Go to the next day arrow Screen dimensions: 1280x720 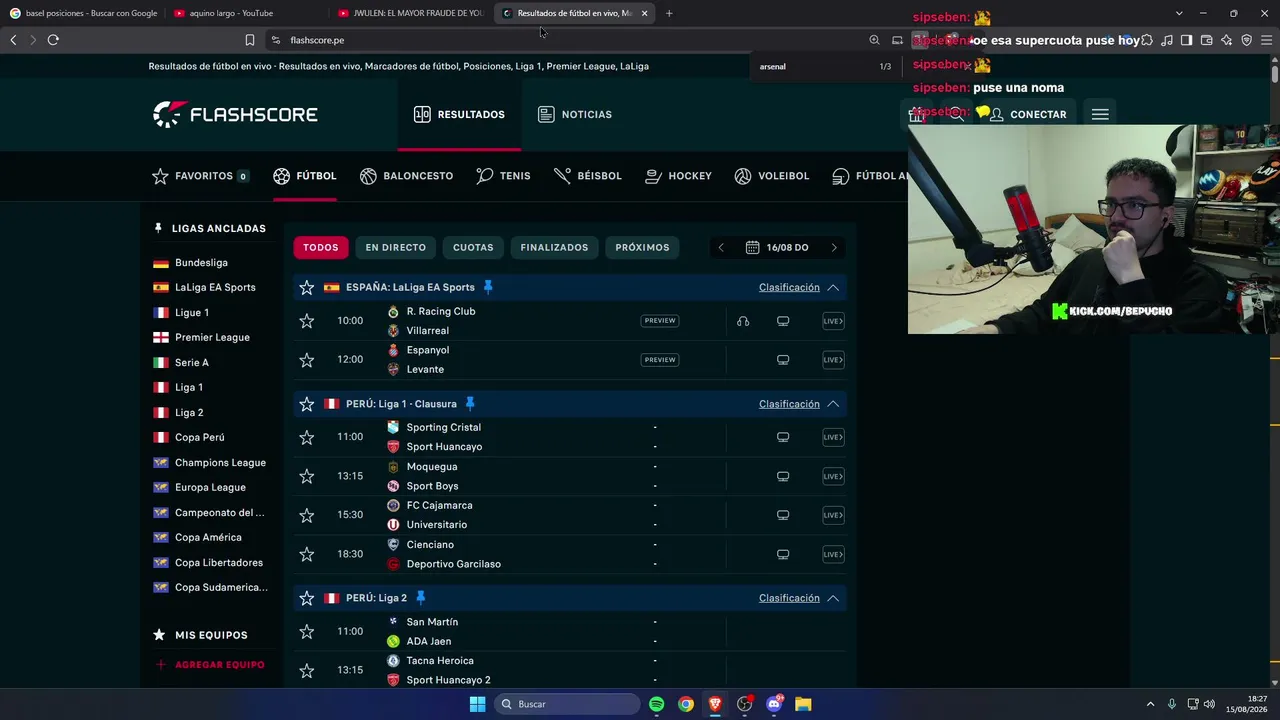pos(834,247)
